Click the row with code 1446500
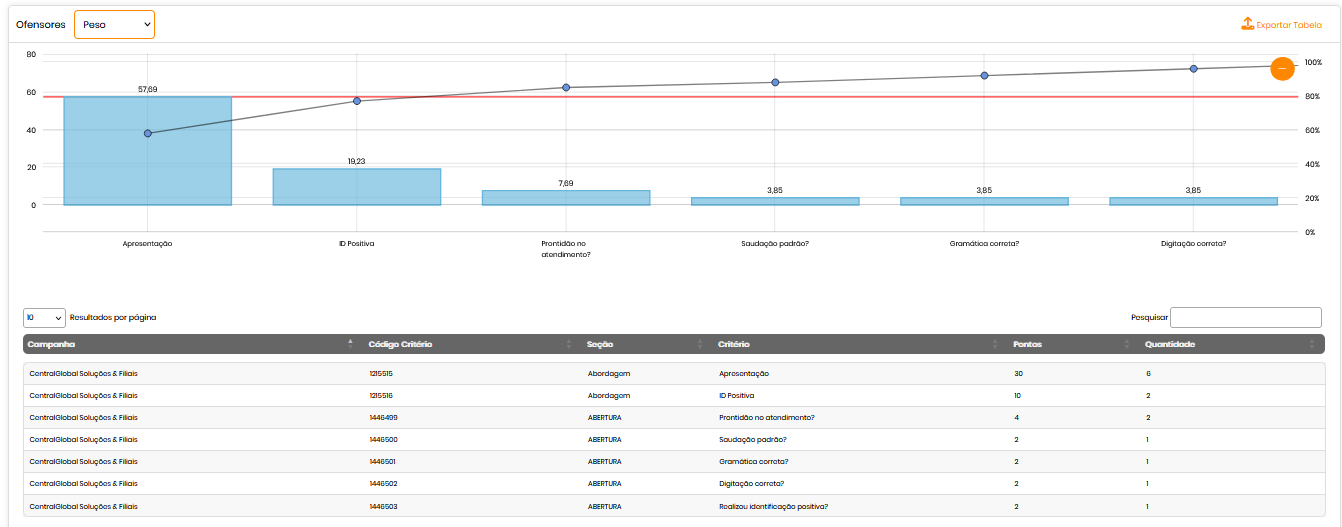 384,440
